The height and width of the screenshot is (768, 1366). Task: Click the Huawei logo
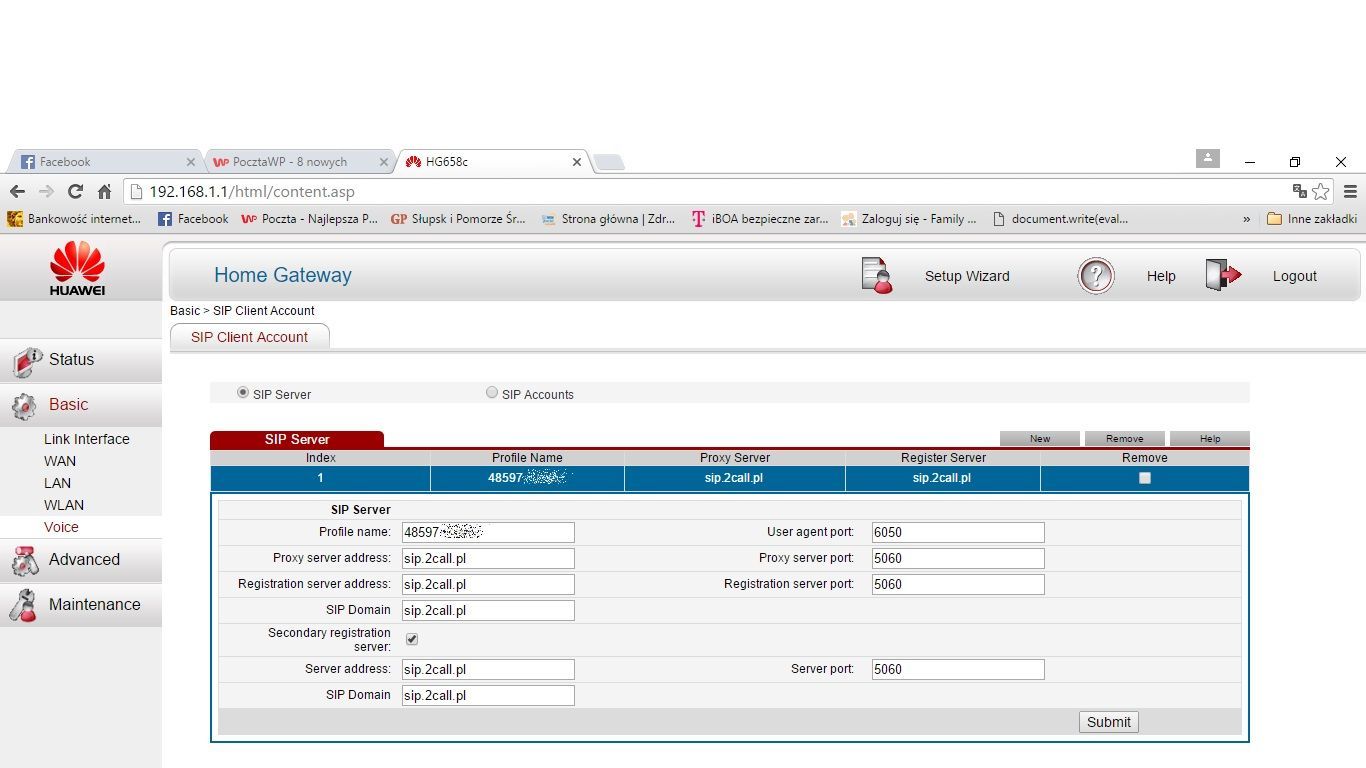77,268
